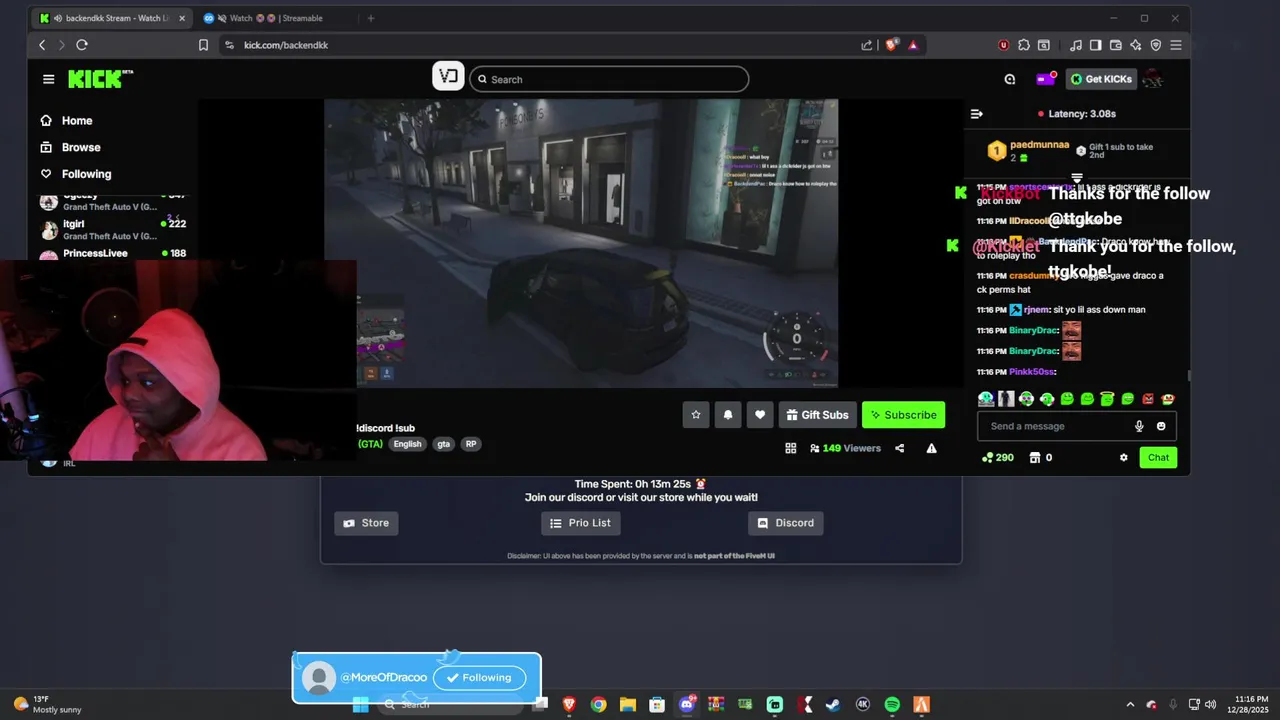The image size is (1280, 720).
Task: Click the share stream icon
Action: 899,448
